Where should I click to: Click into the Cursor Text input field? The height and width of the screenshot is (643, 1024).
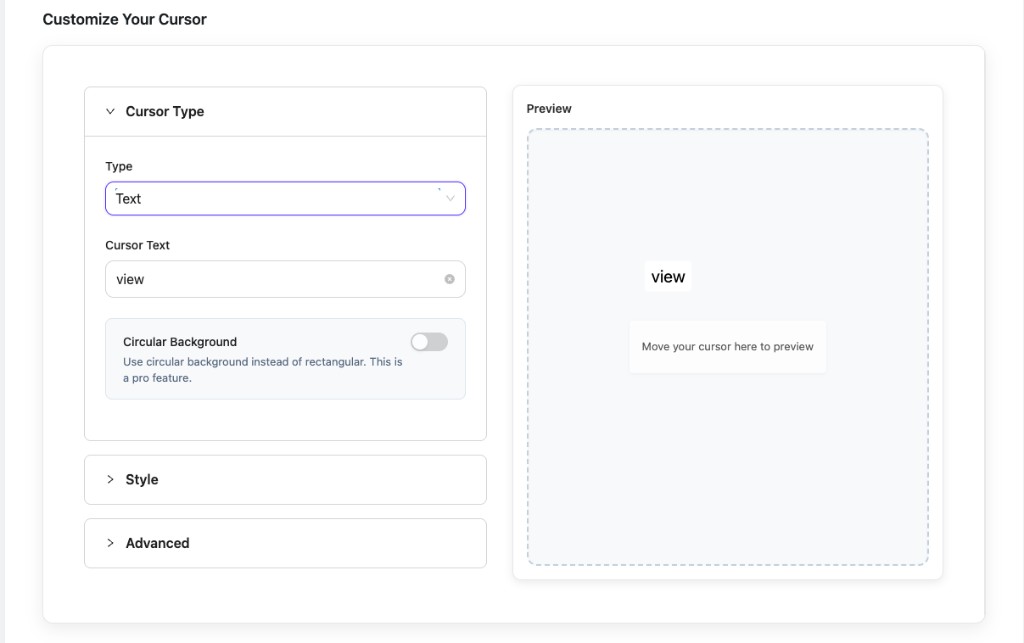click(x=285, y=279)
